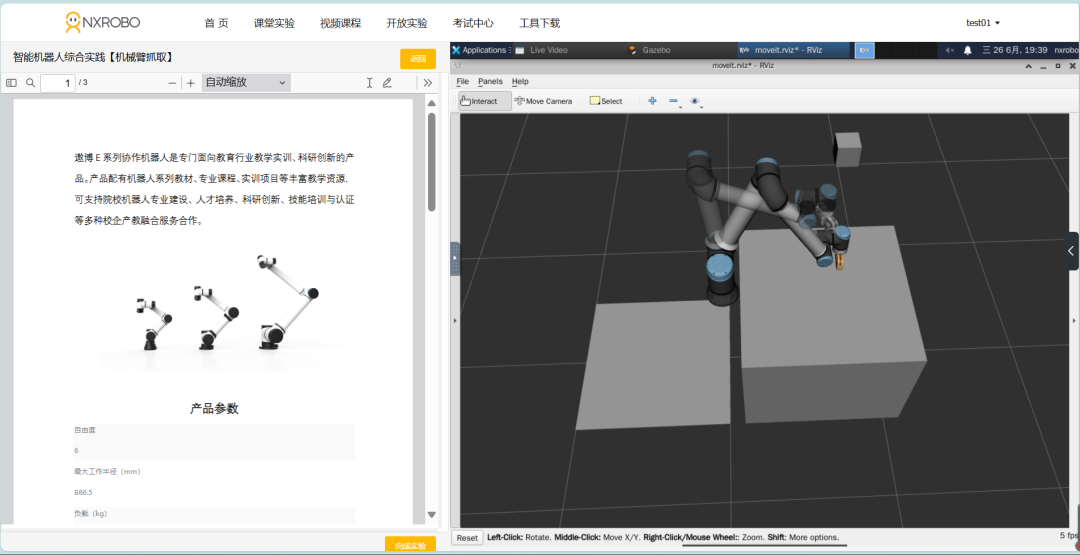Click the PDF search magnifier icon
1080x555 pixels.
click(31, 83)
